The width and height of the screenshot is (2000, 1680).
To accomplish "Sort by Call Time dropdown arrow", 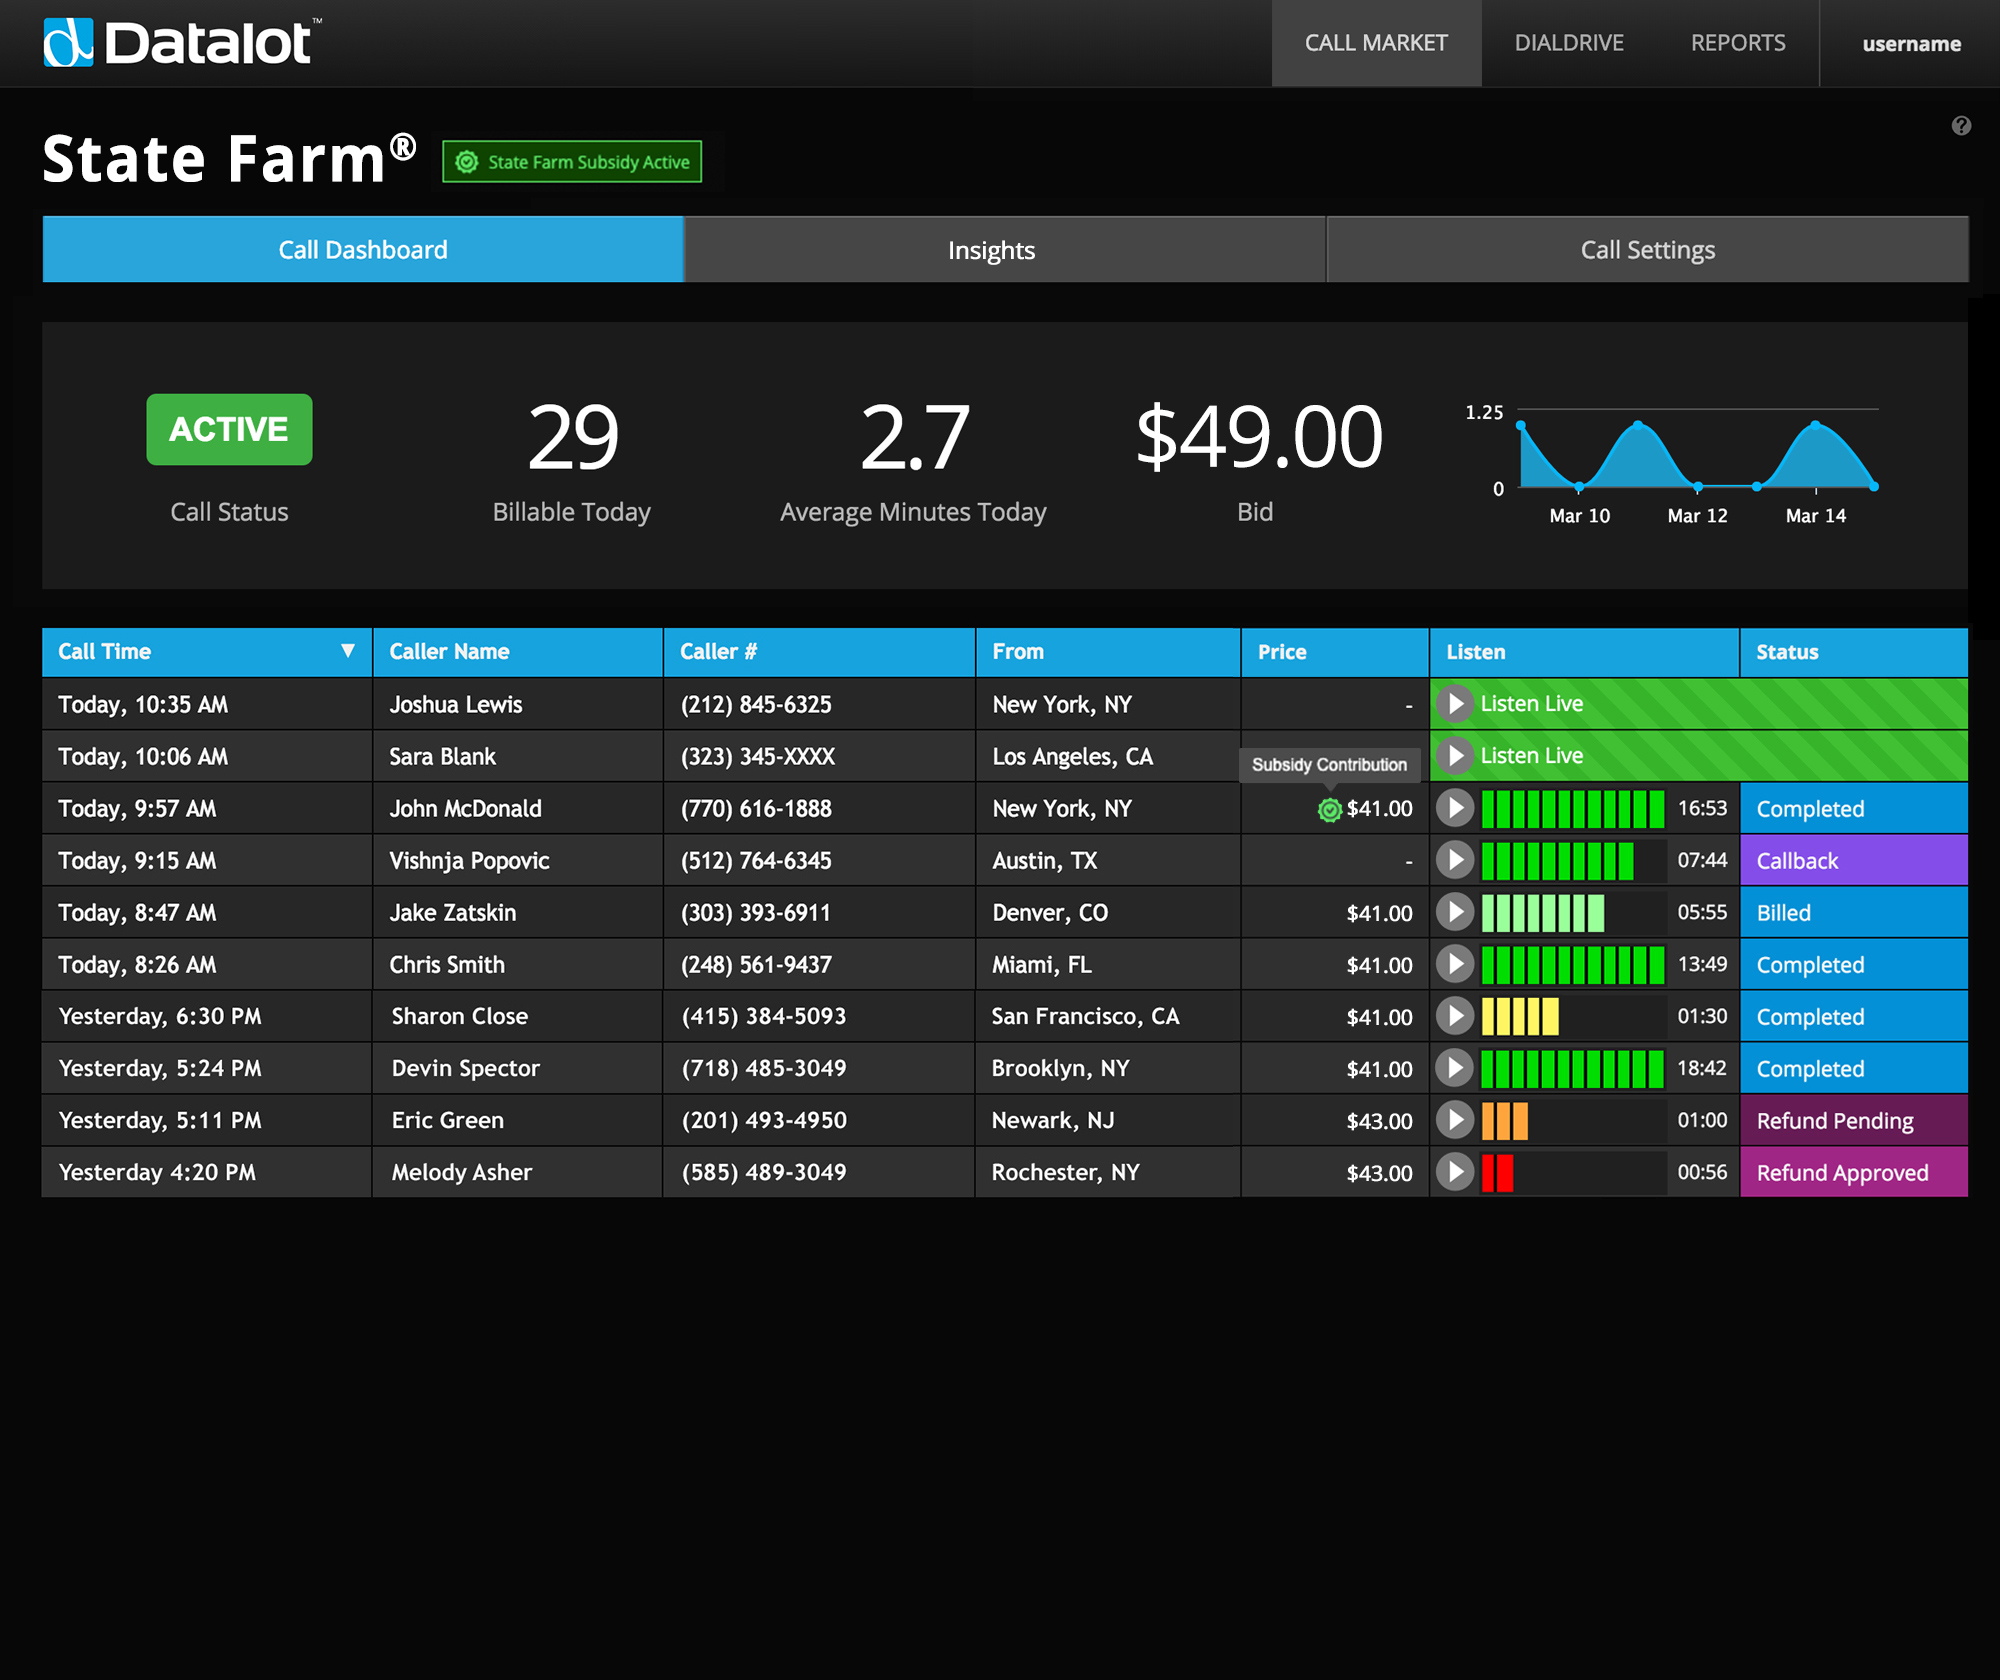I will pos(347,651).
